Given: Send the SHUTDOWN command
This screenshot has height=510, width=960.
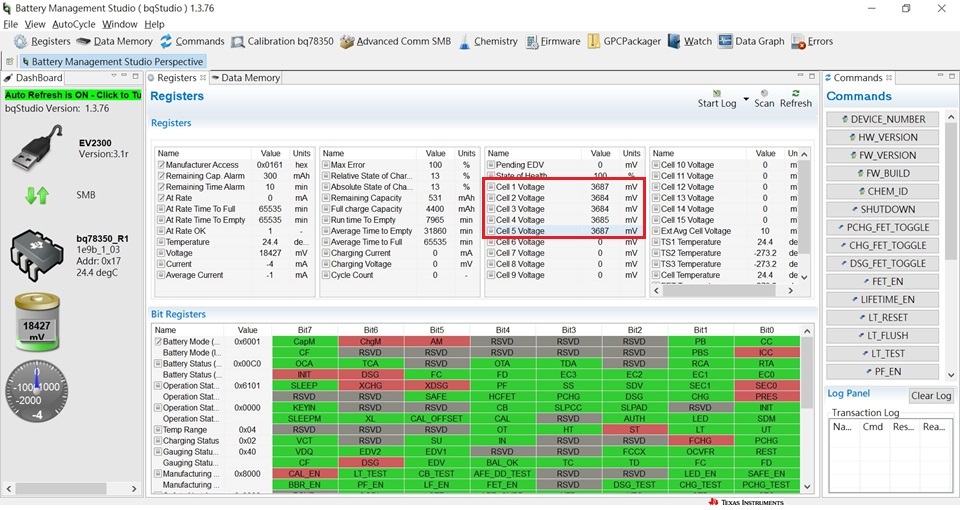Looking at the screenshot, I should pyautogui.click(x=882, y=209).
